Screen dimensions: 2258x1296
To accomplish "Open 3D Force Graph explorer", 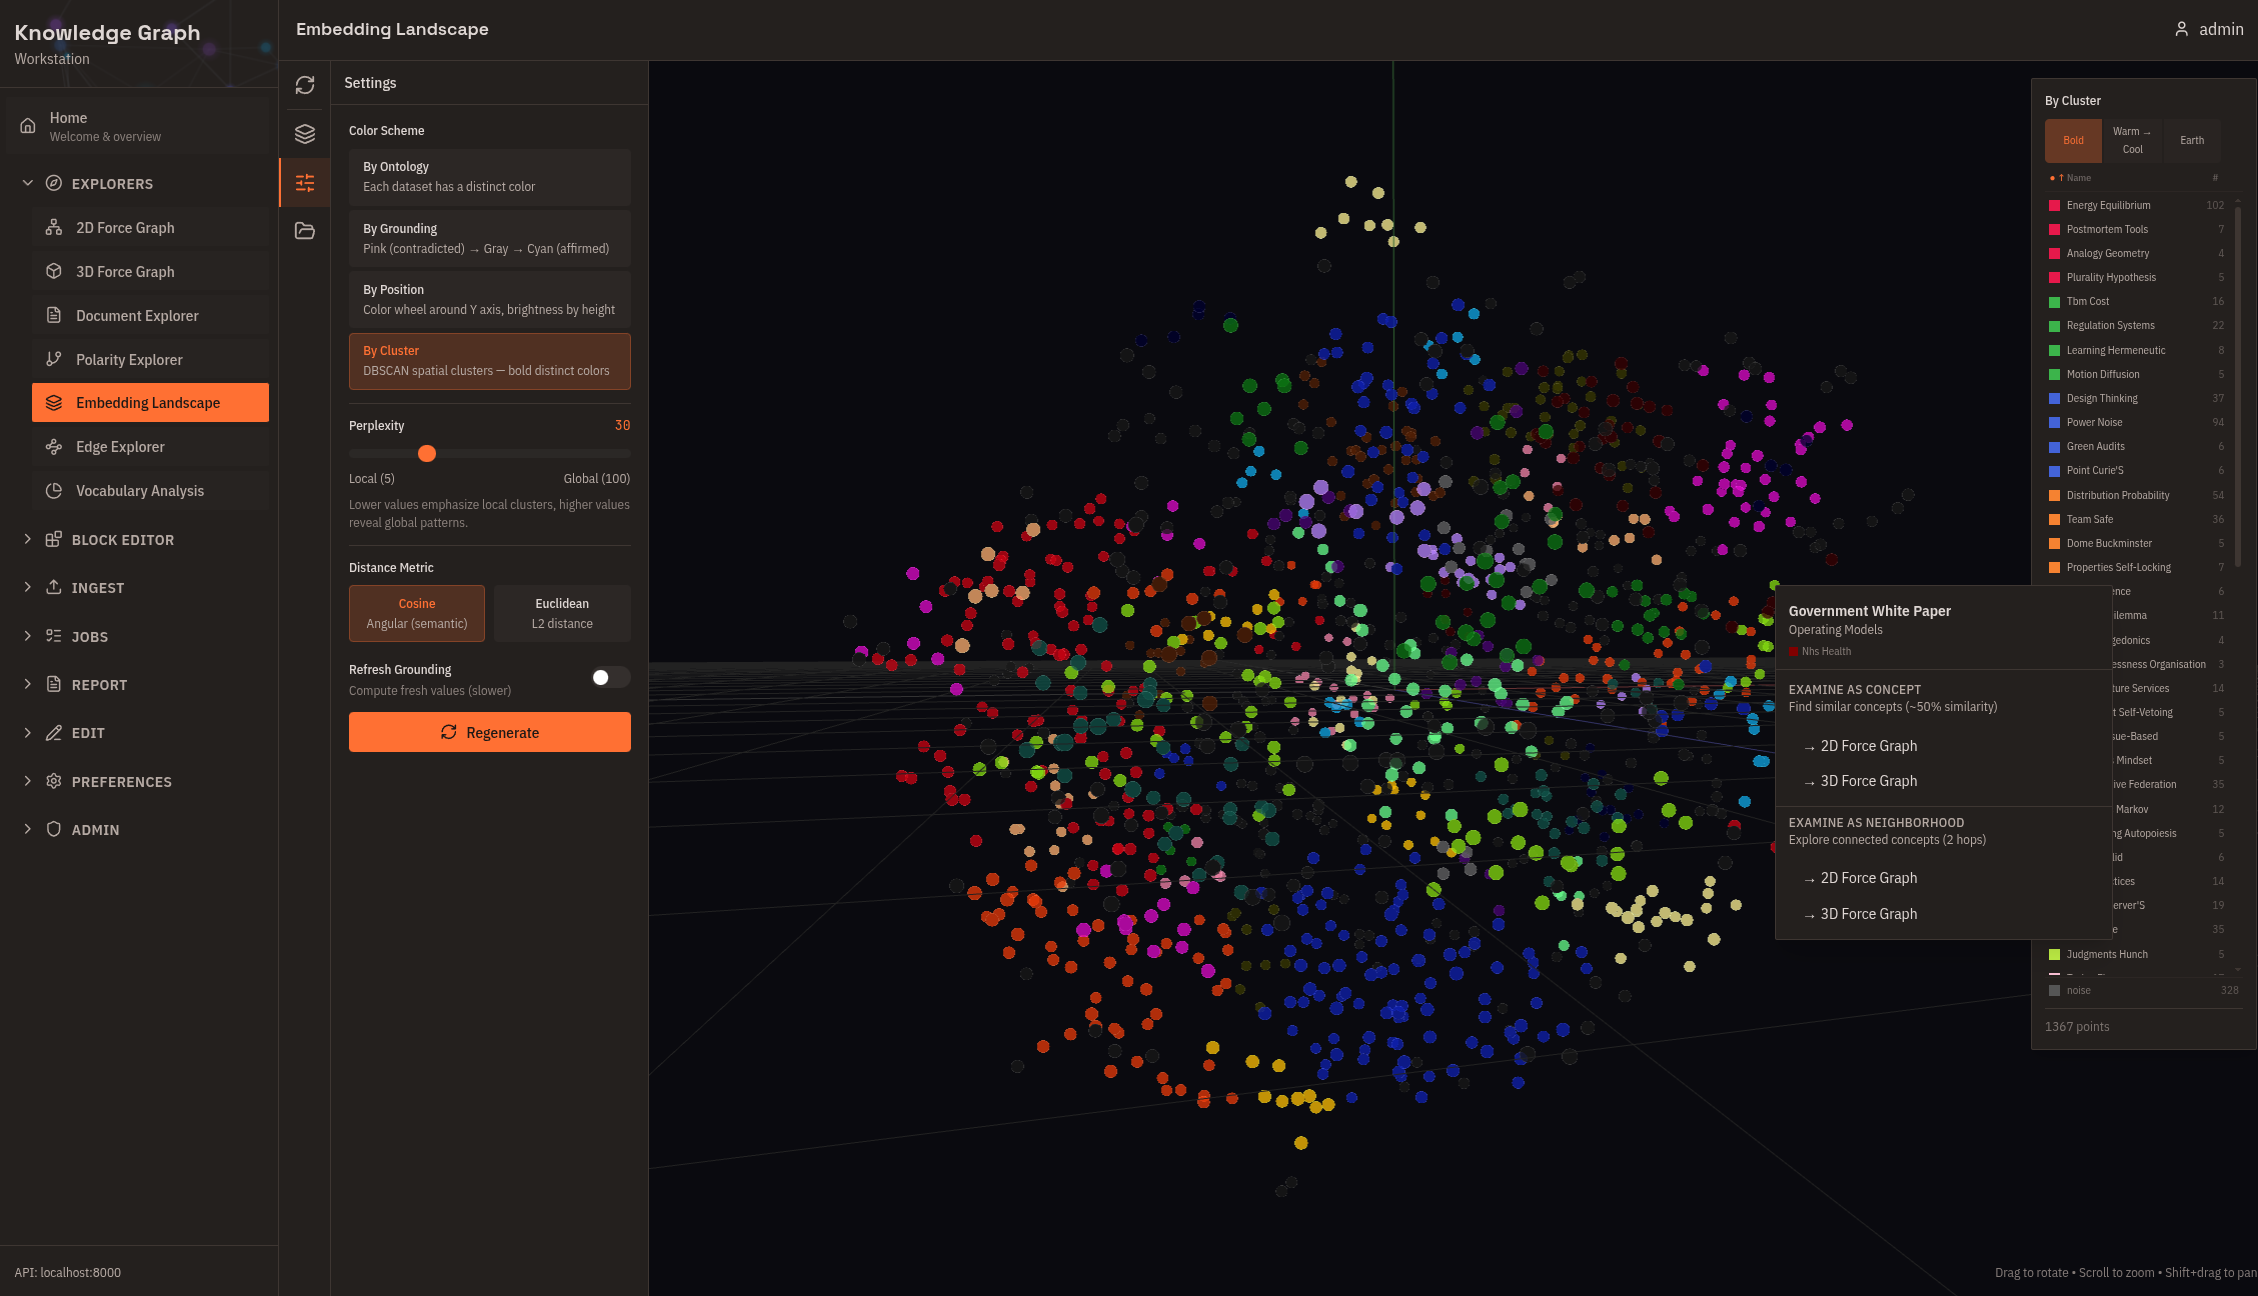I will click(x=125, y=272).
